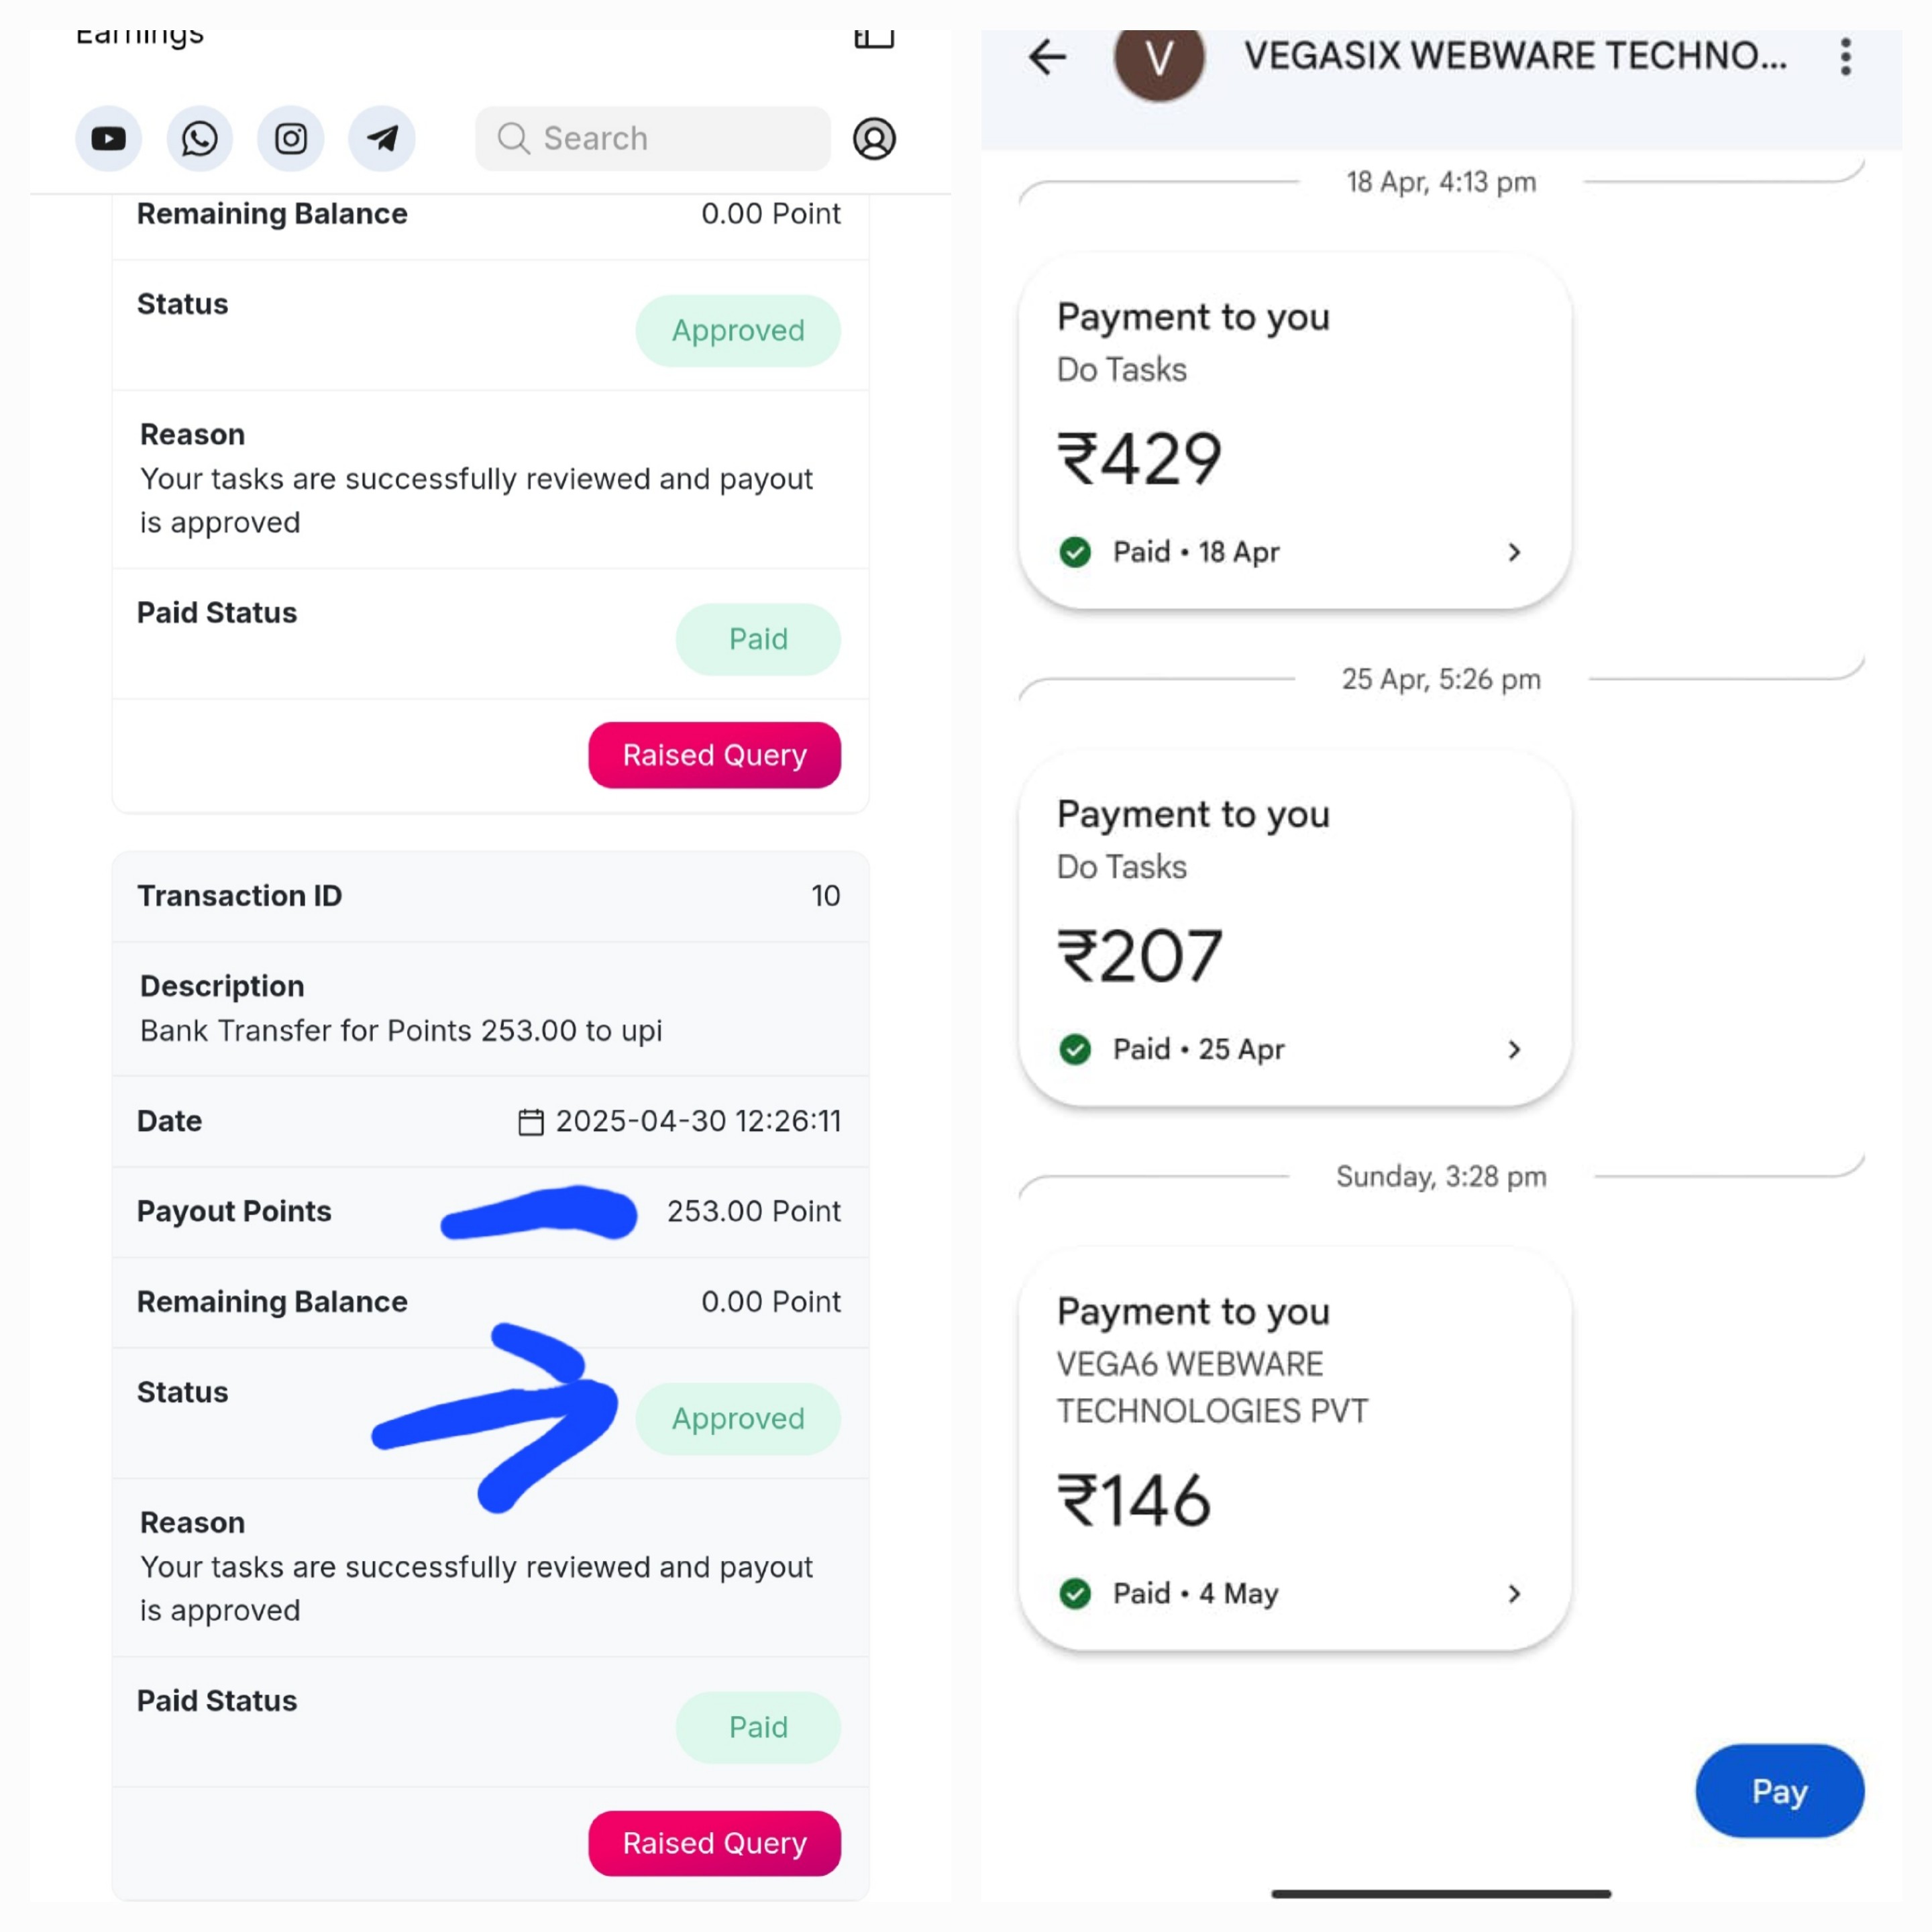Open the YouTube icon link
Image resolution: width=1932 pixels, height=1932 pixels.
click(109, 138)
